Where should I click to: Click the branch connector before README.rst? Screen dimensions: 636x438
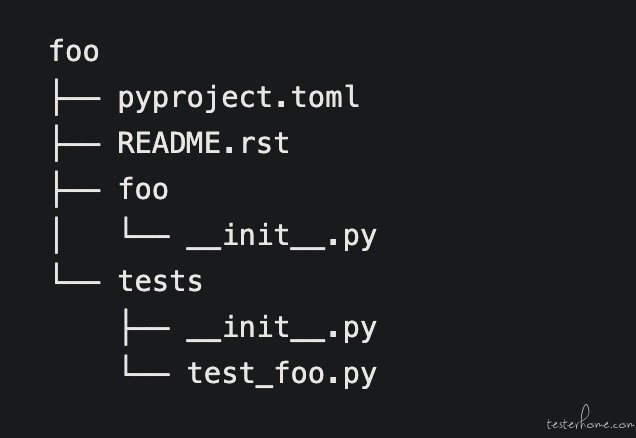[75, 143]
